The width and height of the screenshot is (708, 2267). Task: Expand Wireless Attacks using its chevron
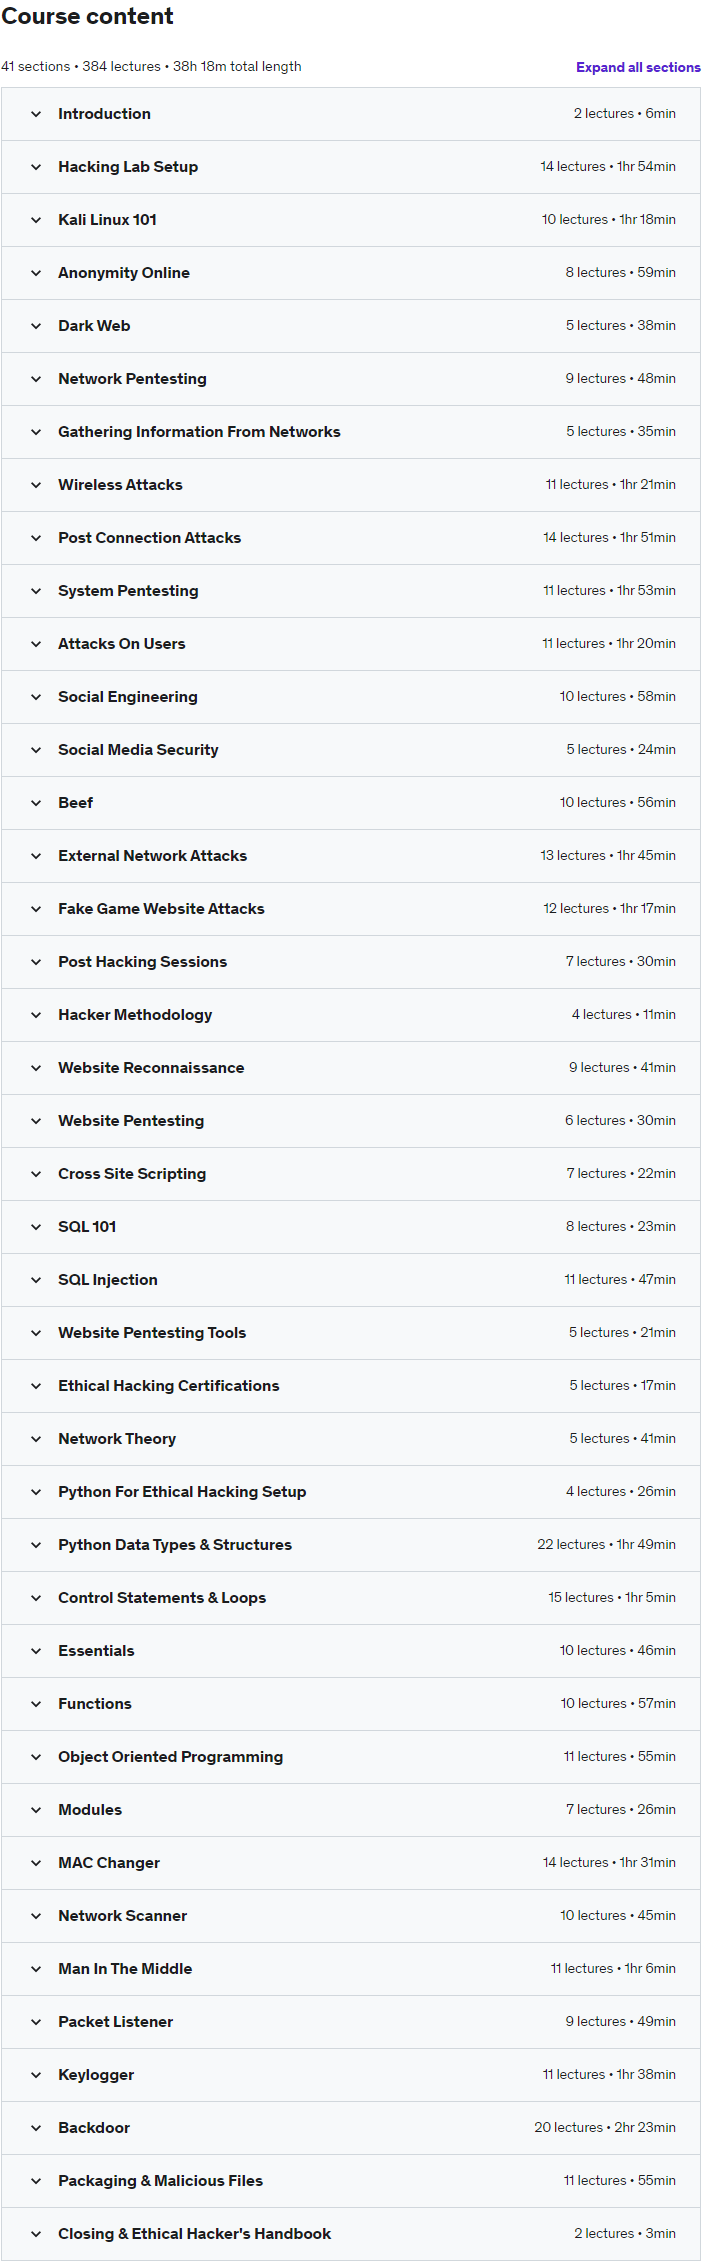pyautogui.click(x=36, y=485)
